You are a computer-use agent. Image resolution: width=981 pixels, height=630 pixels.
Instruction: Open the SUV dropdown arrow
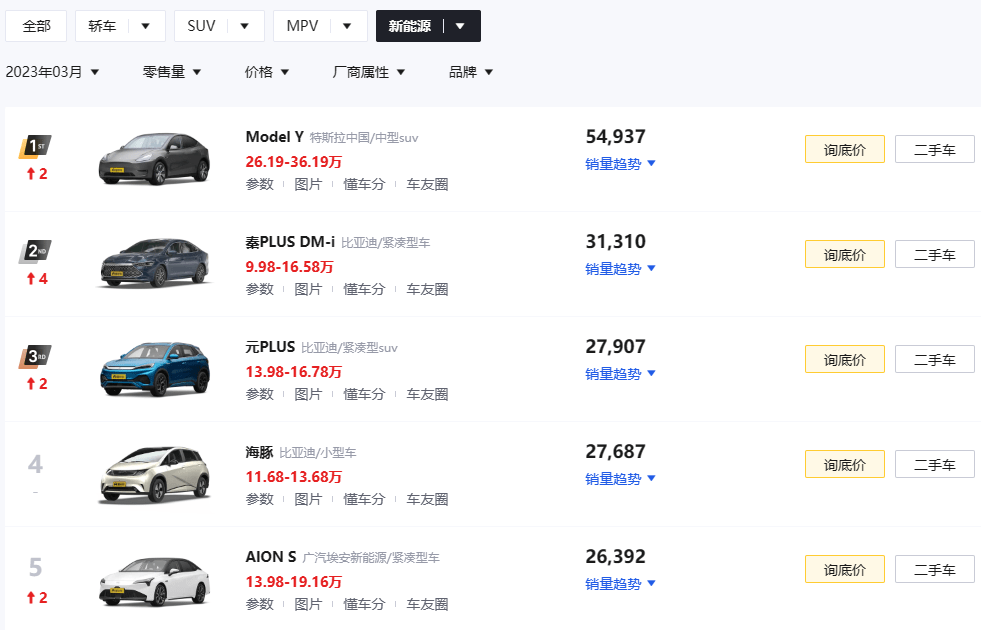point(245,26)
